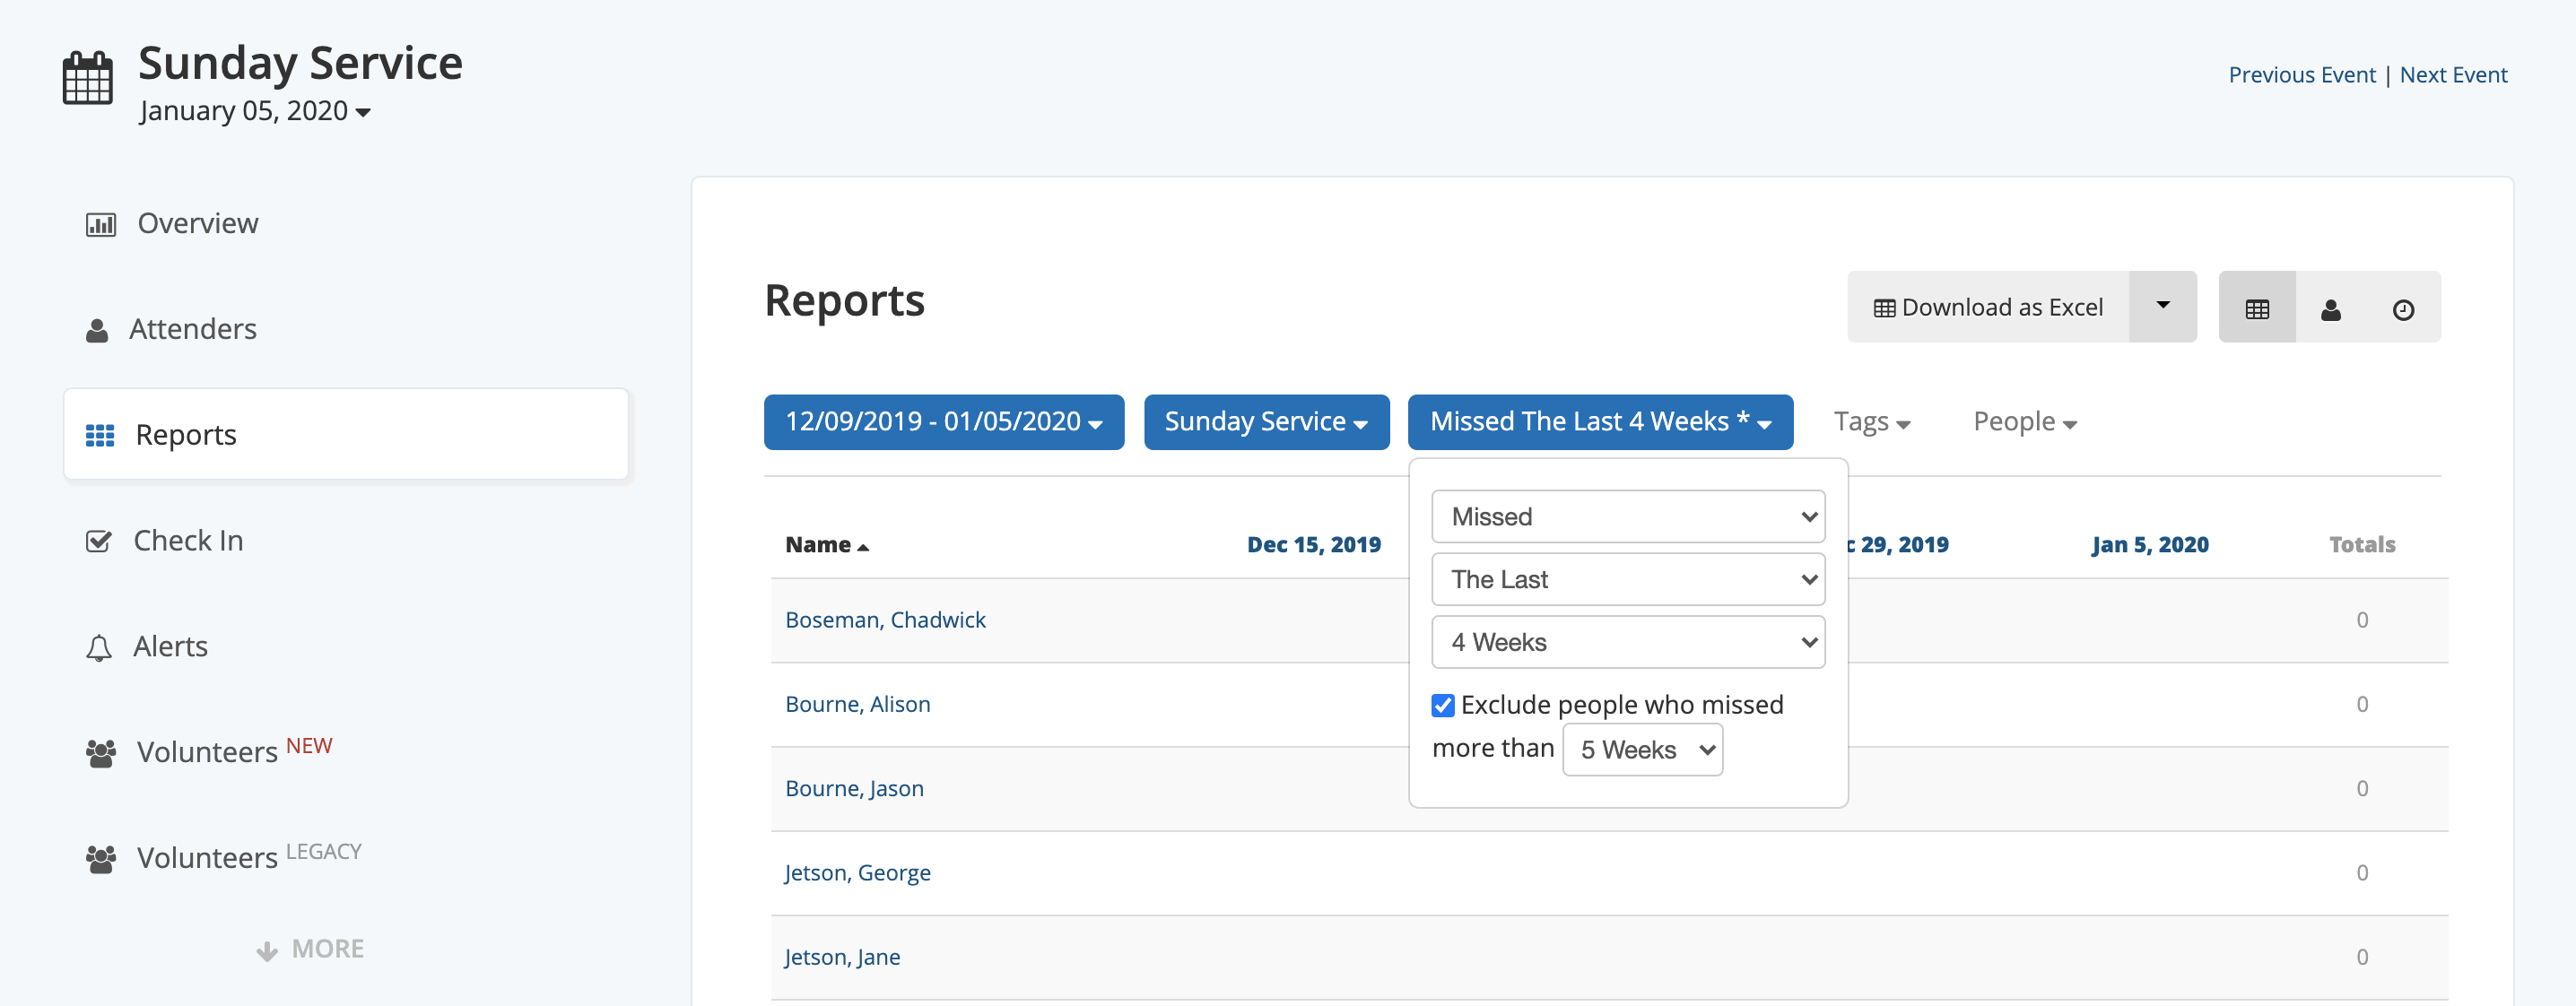2576x1006 pixels.
Task: Click the Volunteers LEGACY group icon
Action: [101, 859]
